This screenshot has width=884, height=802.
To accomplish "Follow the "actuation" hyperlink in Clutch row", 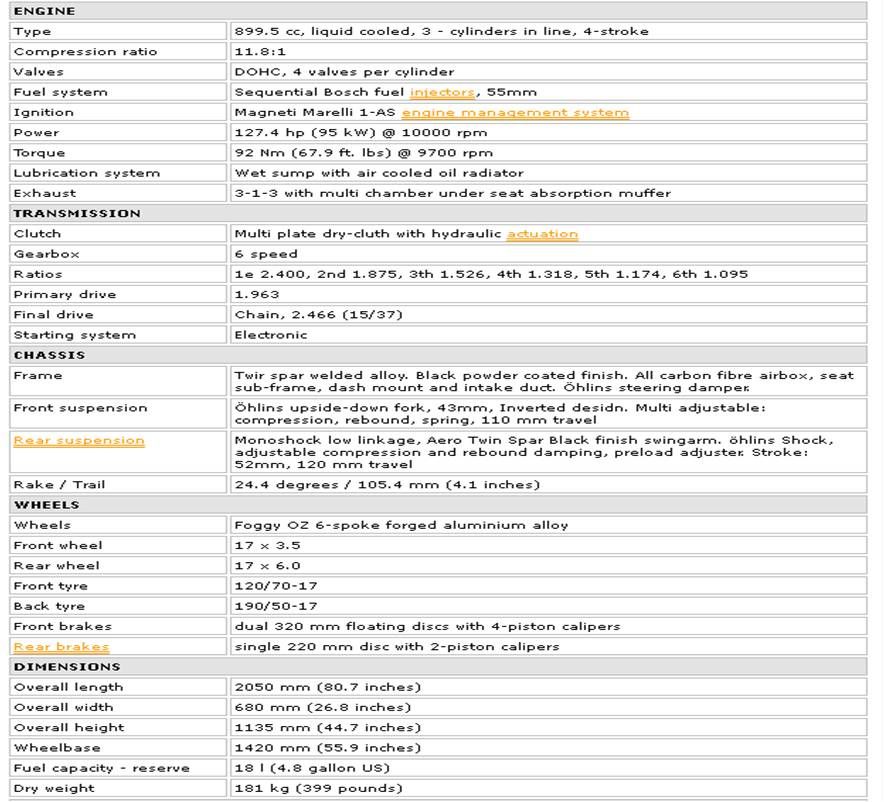I will [x=542, y=233].
